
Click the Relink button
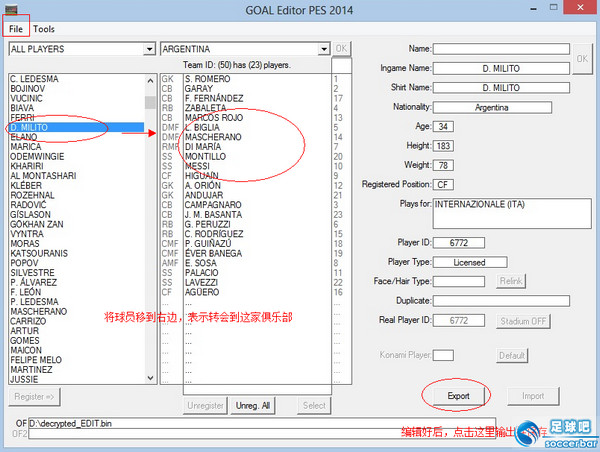[x=511, y=281]
